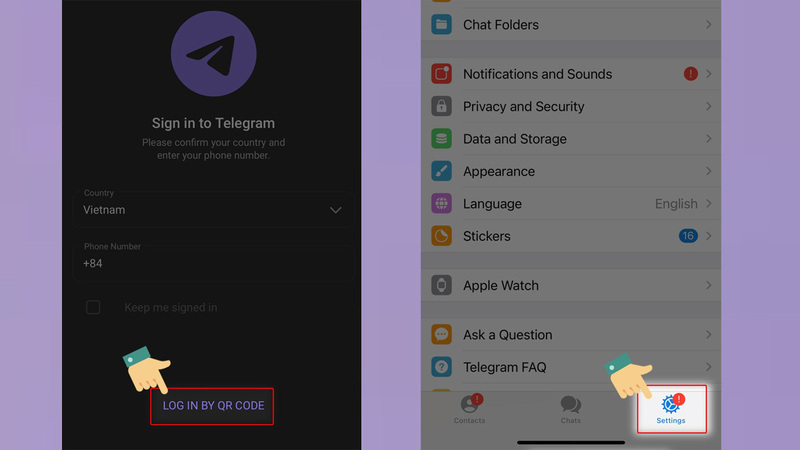Open the Country dropdown showing Vietnam

pyautogui.click(x=213, y=209)
